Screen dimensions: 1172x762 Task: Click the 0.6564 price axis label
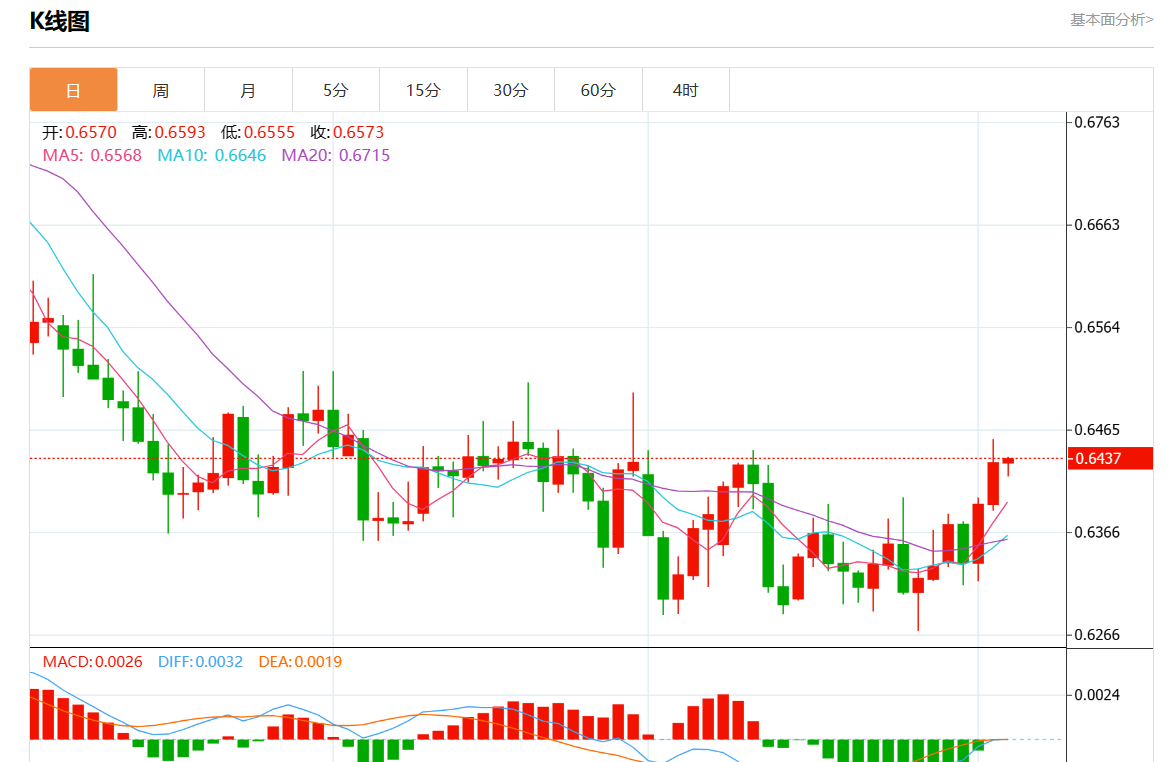(1097, 328)
